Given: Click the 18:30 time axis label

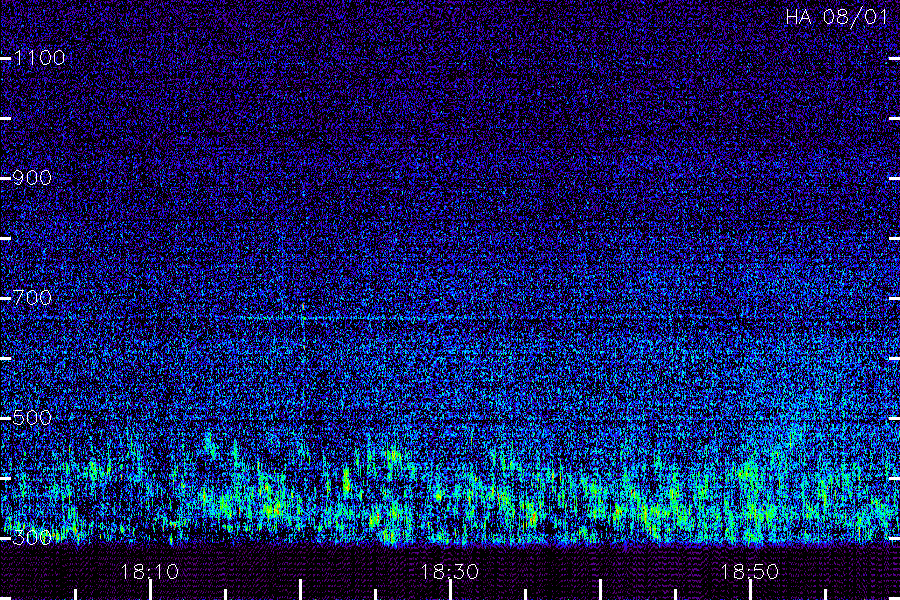Looking at the screenshot, I should pos(449,571).
